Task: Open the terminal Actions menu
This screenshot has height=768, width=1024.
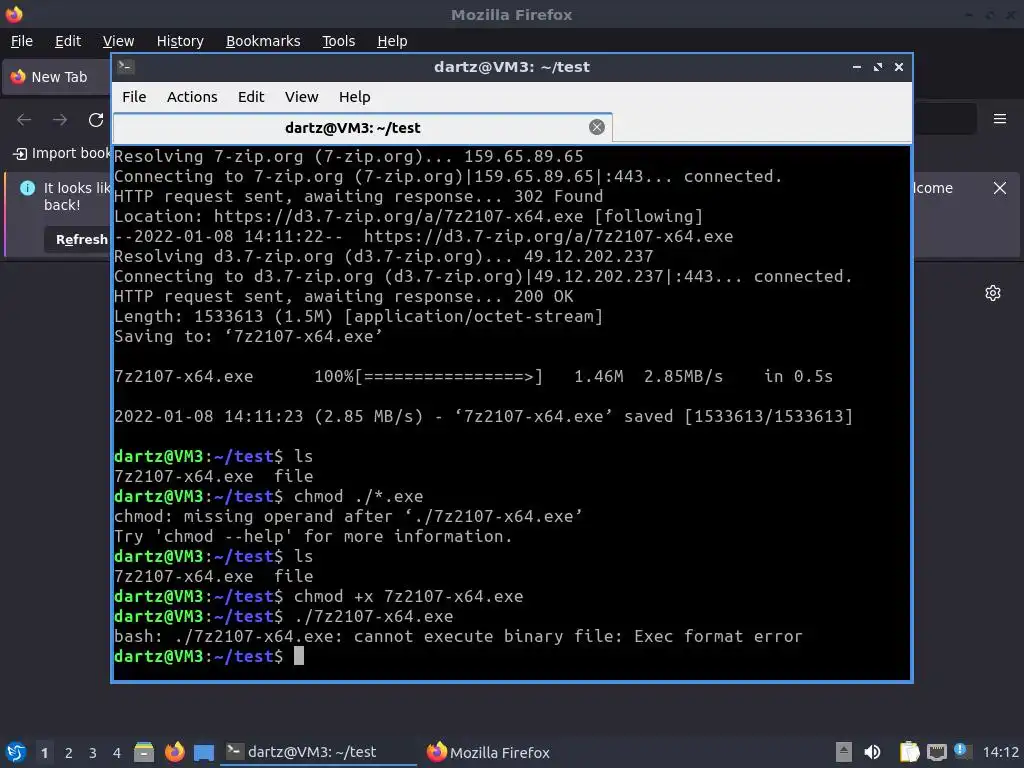Action: 192,97
